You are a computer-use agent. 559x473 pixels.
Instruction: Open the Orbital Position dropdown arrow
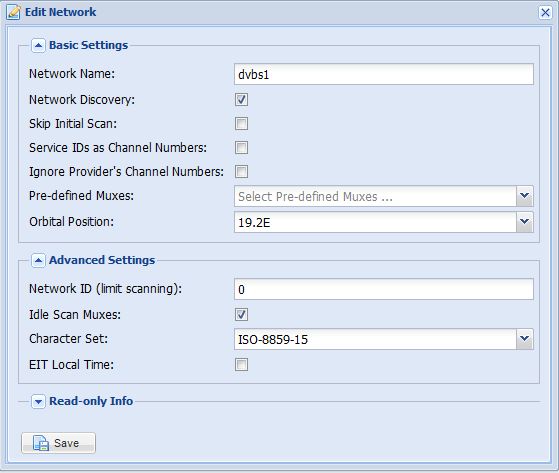[524, 222]
